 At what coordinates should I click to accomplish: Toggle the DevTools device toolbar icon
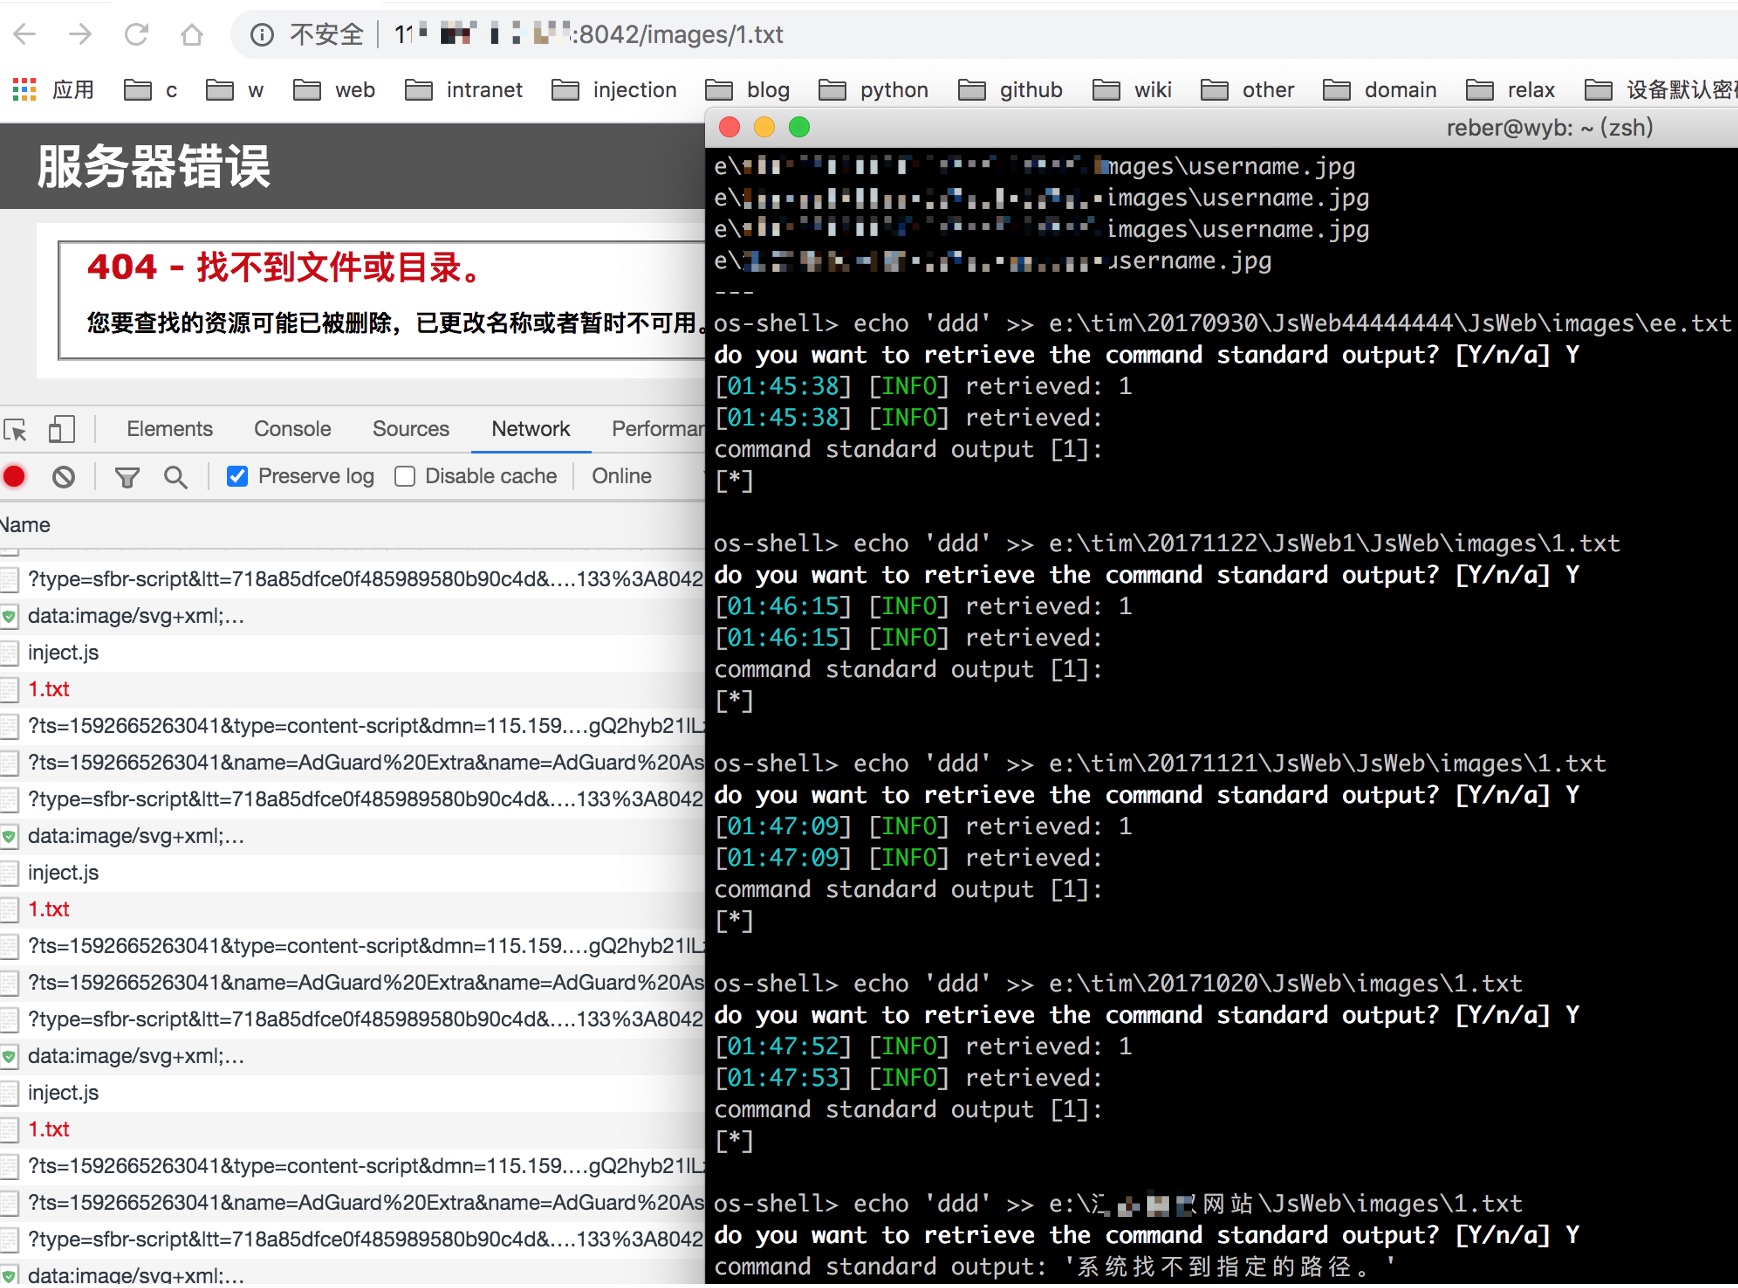pos(62,430)
